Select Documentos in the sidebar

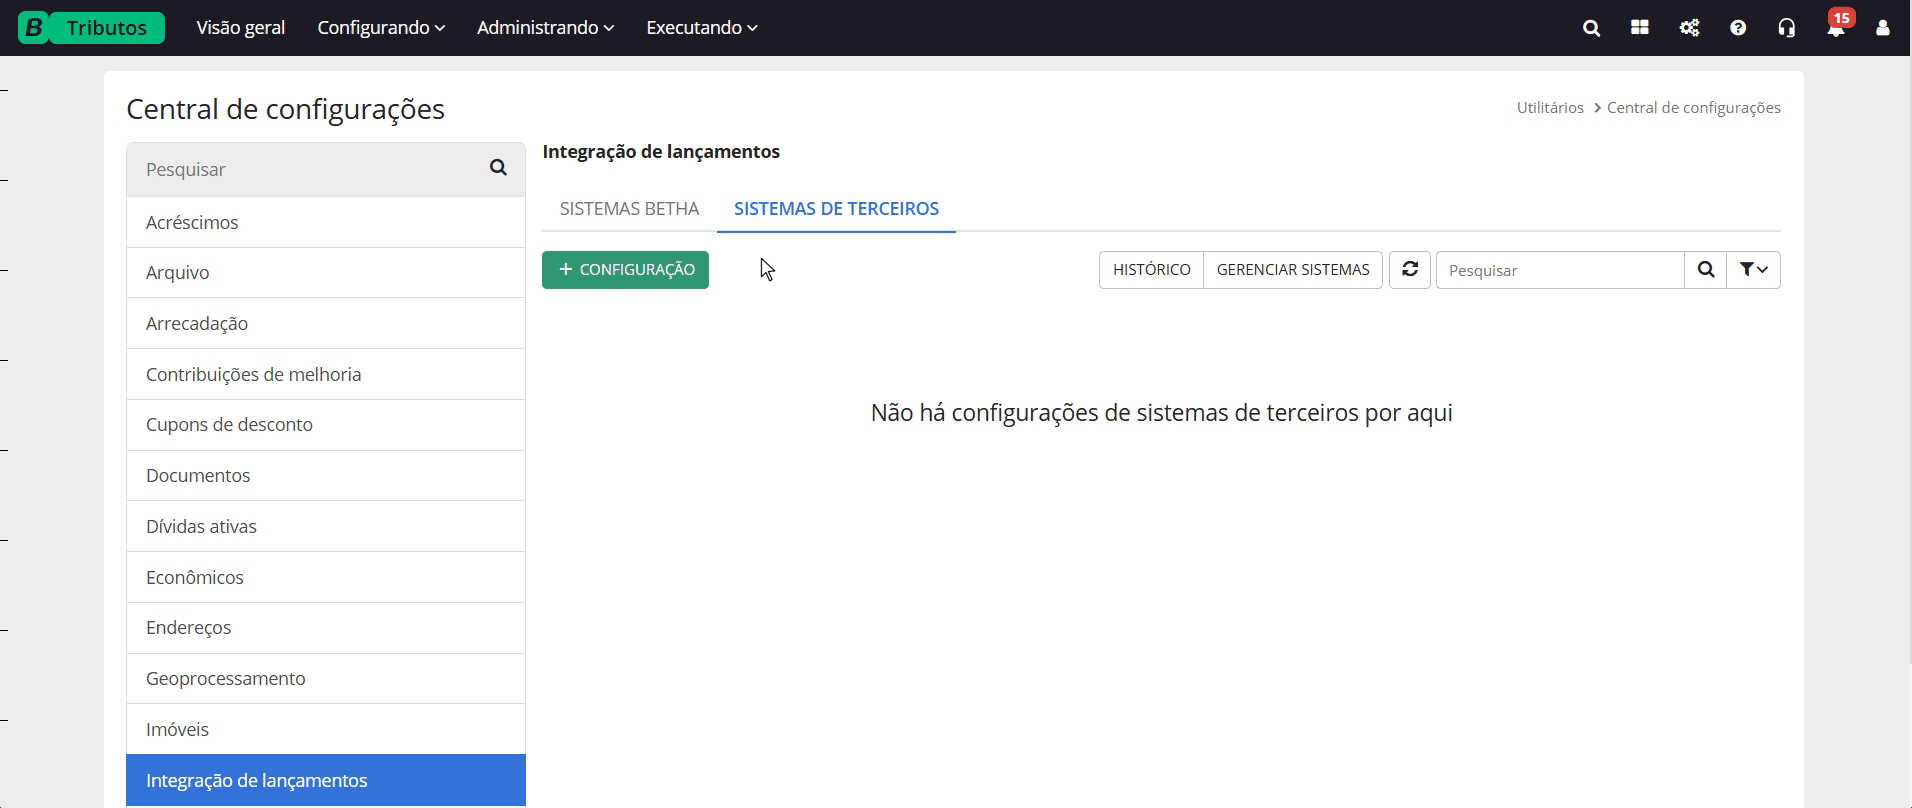326,475
